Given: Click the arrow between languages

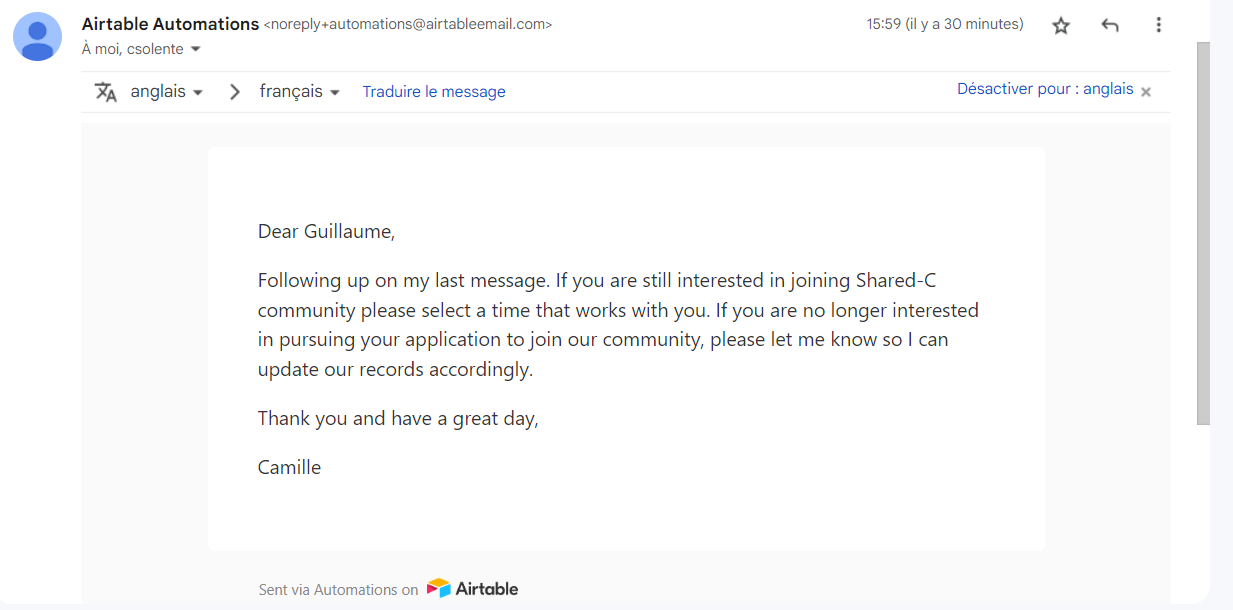Looking at the screenshot, I should click(x=235, y=92).
